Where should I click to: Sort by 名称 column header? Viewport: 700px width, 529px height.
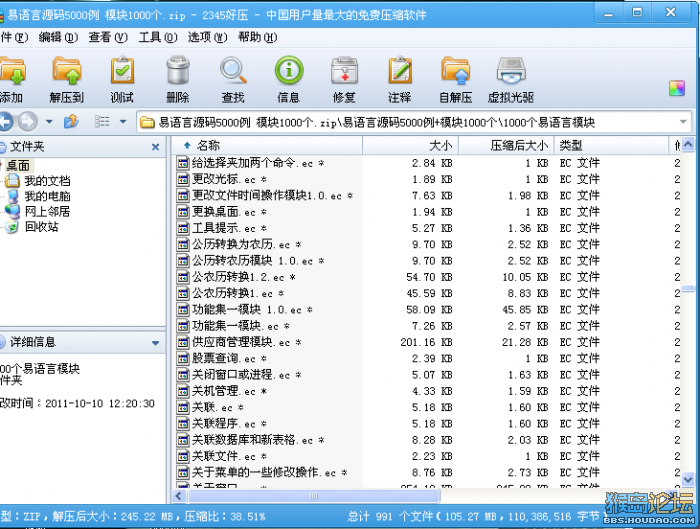tap(267, 146)
